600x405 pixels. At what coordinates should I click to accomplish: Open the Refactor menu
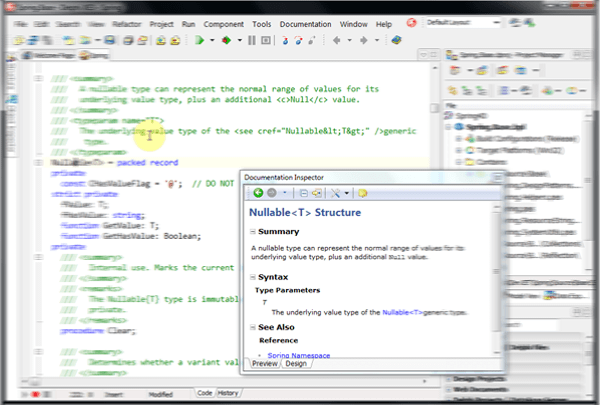click(x=127, y=24)
